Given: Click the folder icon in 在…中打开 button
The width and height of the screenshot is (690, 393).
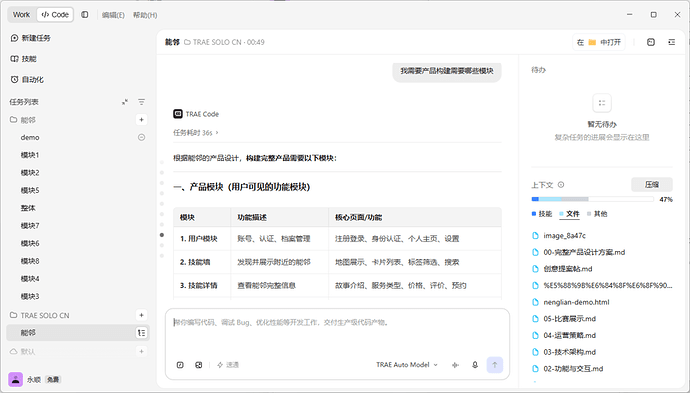Looking at the screenshot, I should point(592,42).
